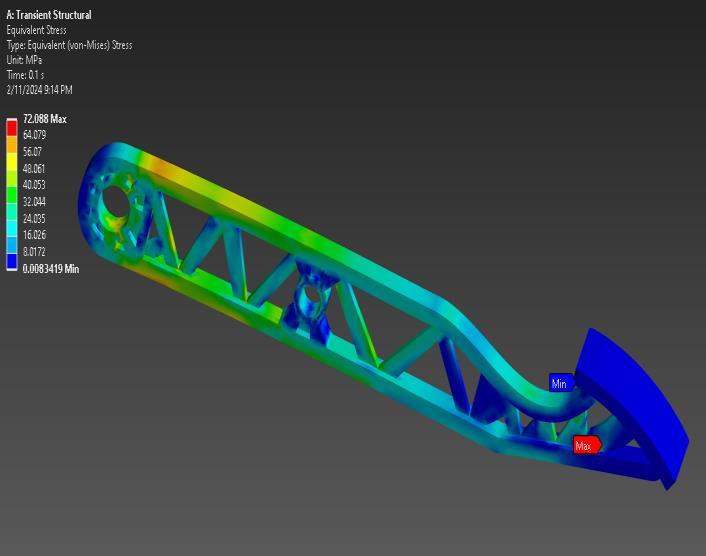This screenshot has width=706, height=556.
Task: Click the 40.053 legend value
Action: (x=34, y=185)
